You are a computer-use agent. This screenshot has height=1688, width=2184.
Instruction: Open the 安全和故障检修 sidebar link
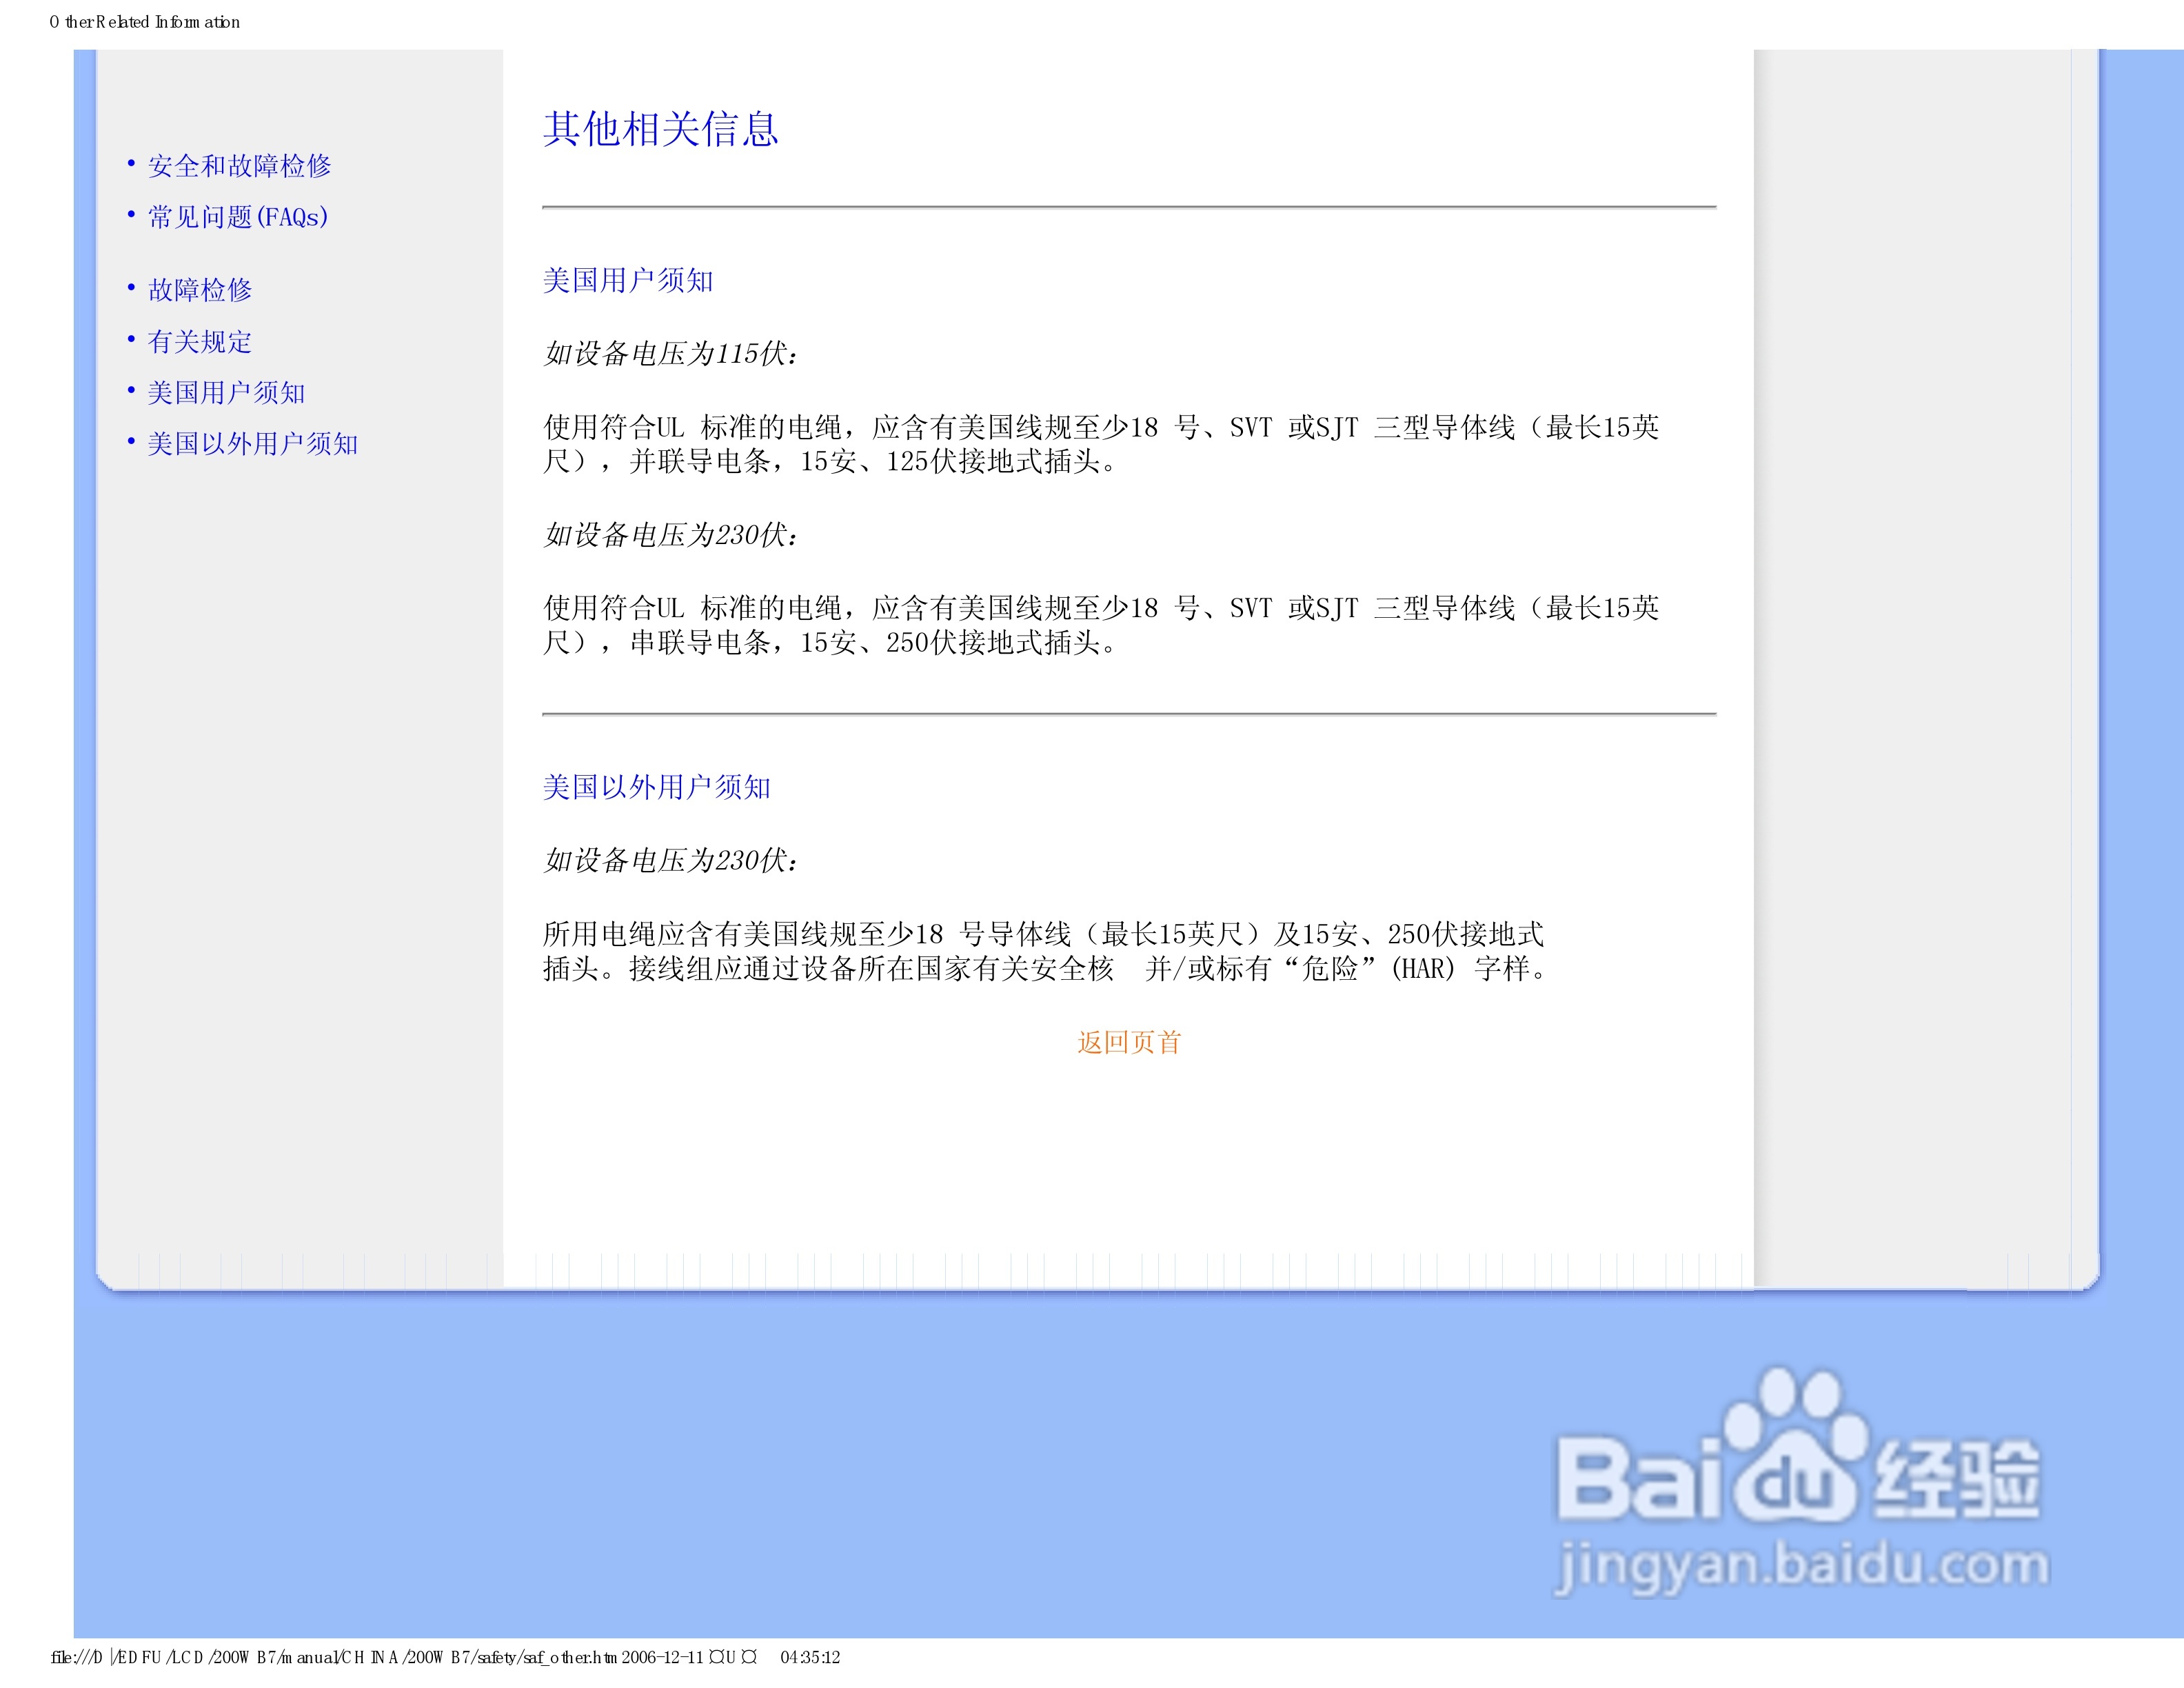click(239, 166)
